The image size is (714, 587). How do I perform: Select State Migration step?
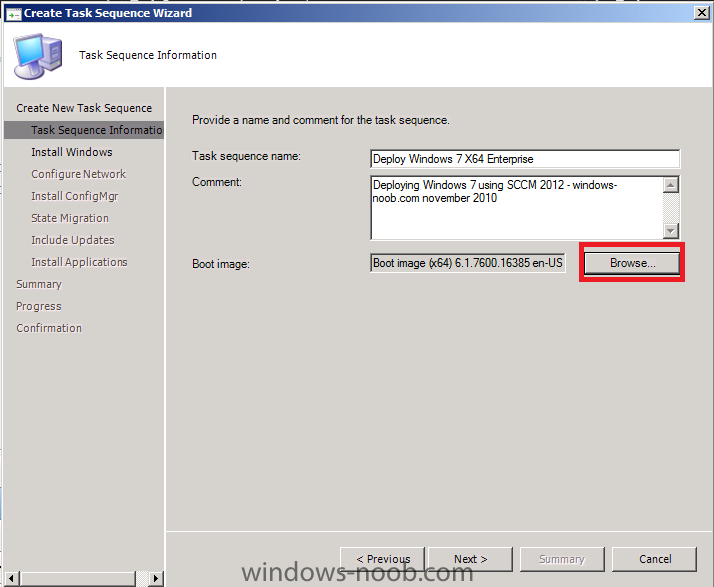tap(70, 218)
